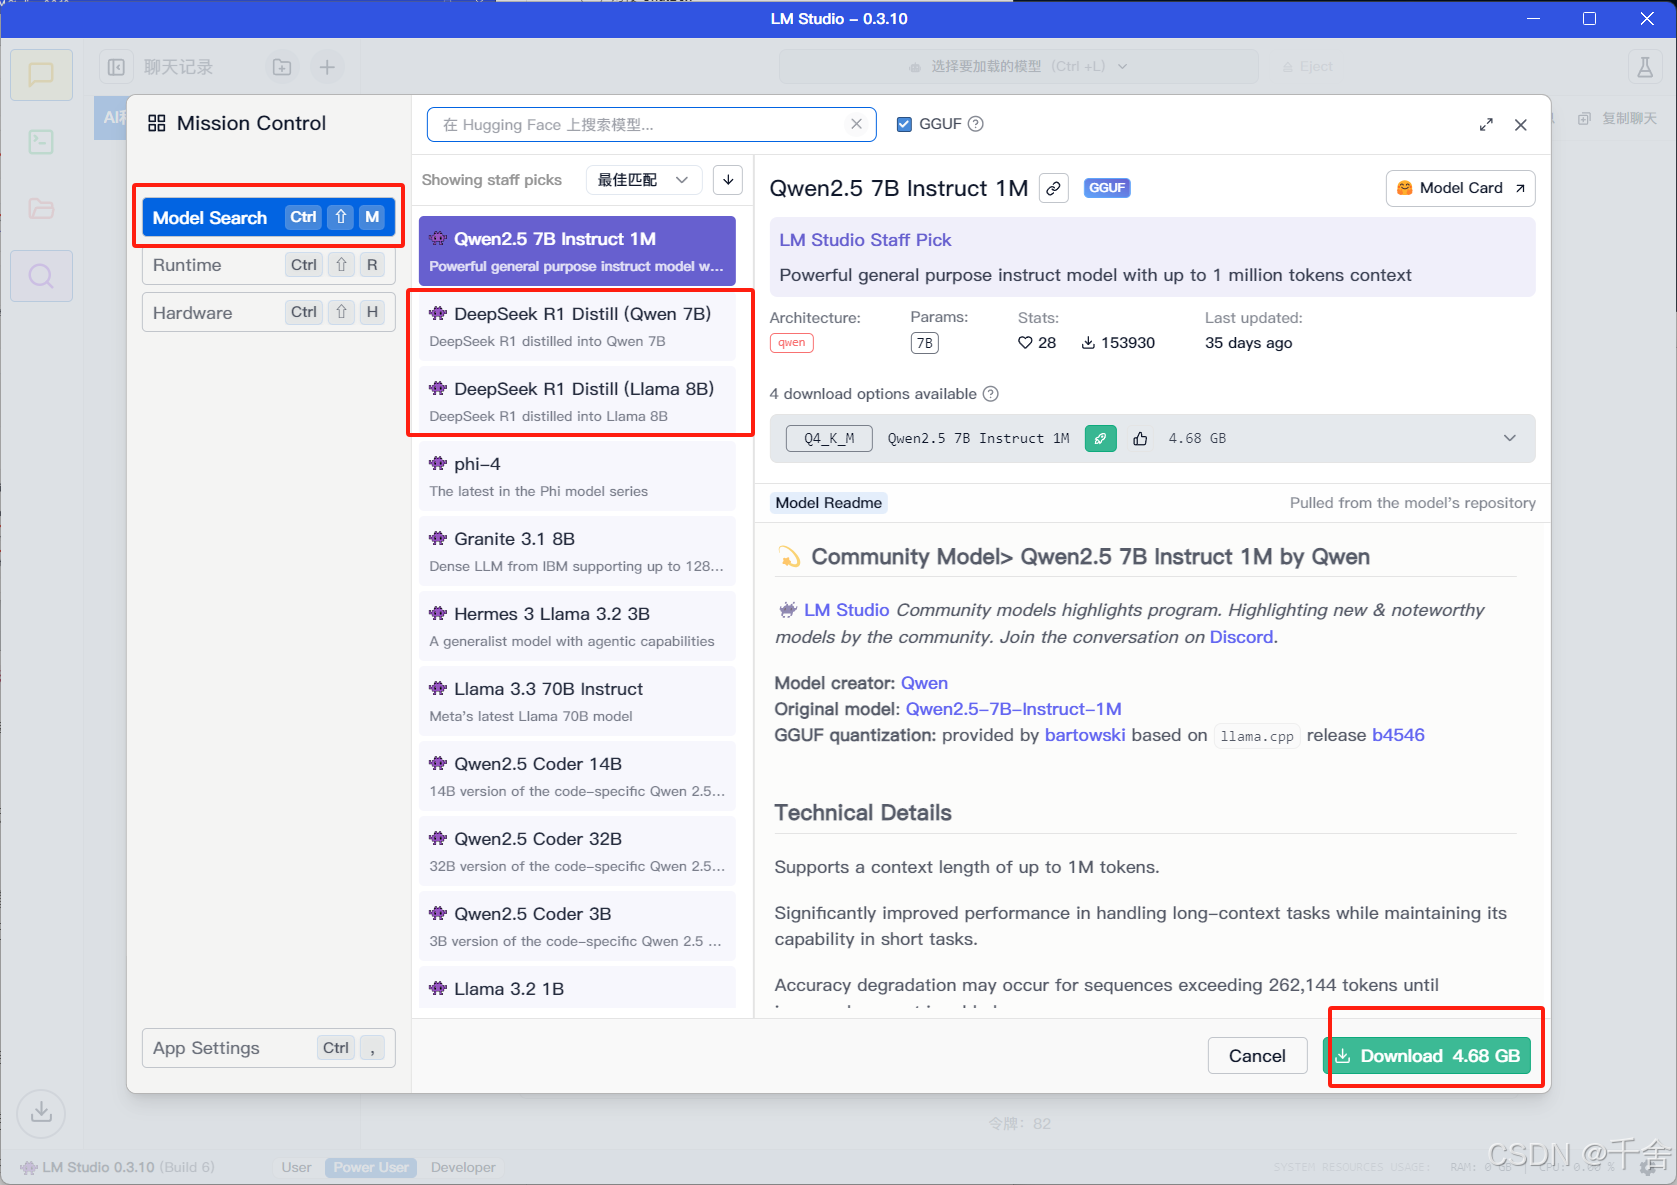Image resolution: width=1677 pixels, height=1185 pixels.
Task: Select Llama 3.2 1B model
Action: point(577,989)
